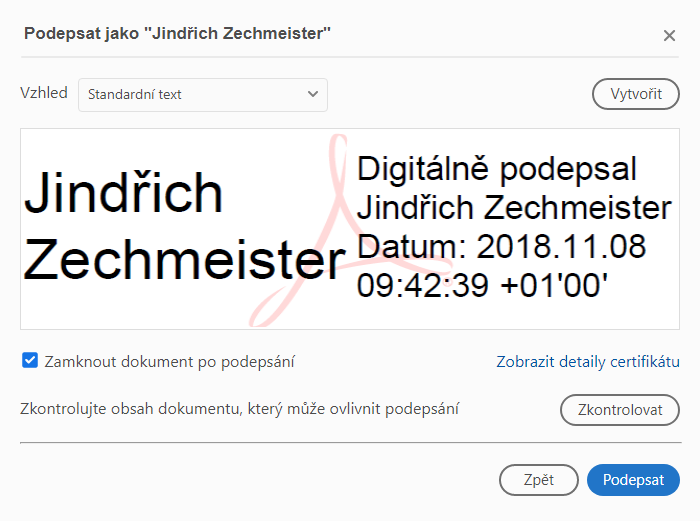The image size is (700, 521).
Task: Go back with the Zpět button
Action: pyautogui.click(x=538, y=480)
